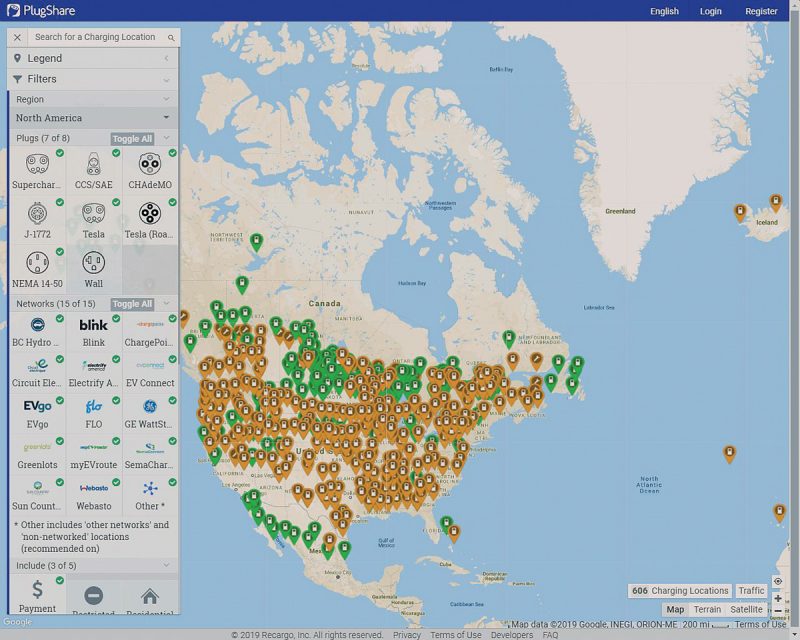This screenshot has height=640, width=800.
Task: Uncheck the Payment include checkmark
Action: click(x=60, y=580)
